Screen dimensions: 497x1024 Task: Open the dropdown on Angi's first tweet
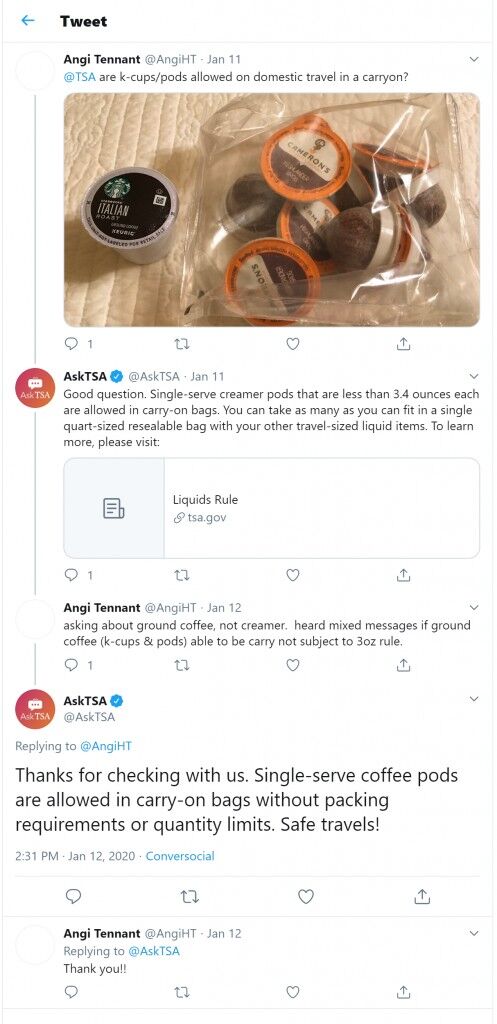click(475, 59)
